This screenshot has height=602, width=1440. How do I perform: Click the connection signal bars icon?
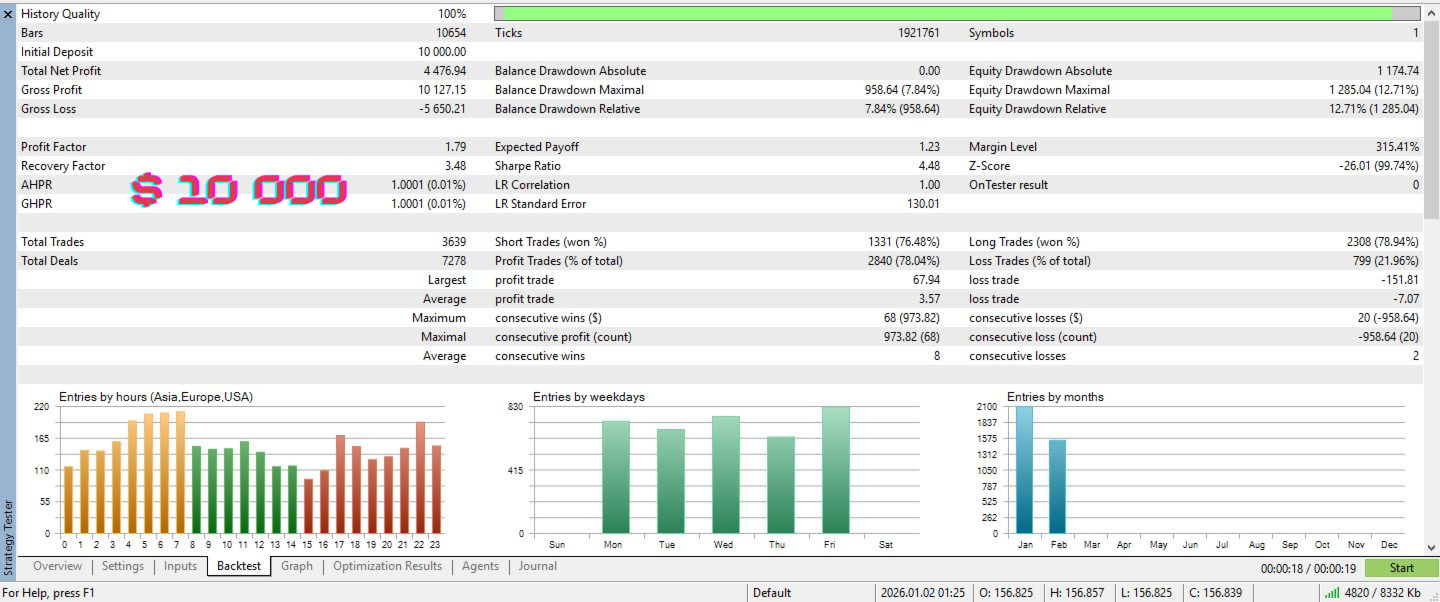tap(1332, 593)
